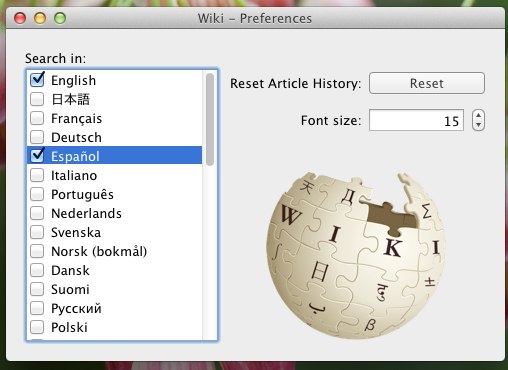This screenshot has width=508, height=370.
Task: Select the highlighted Español row label
Action: [x=75, y=156]
